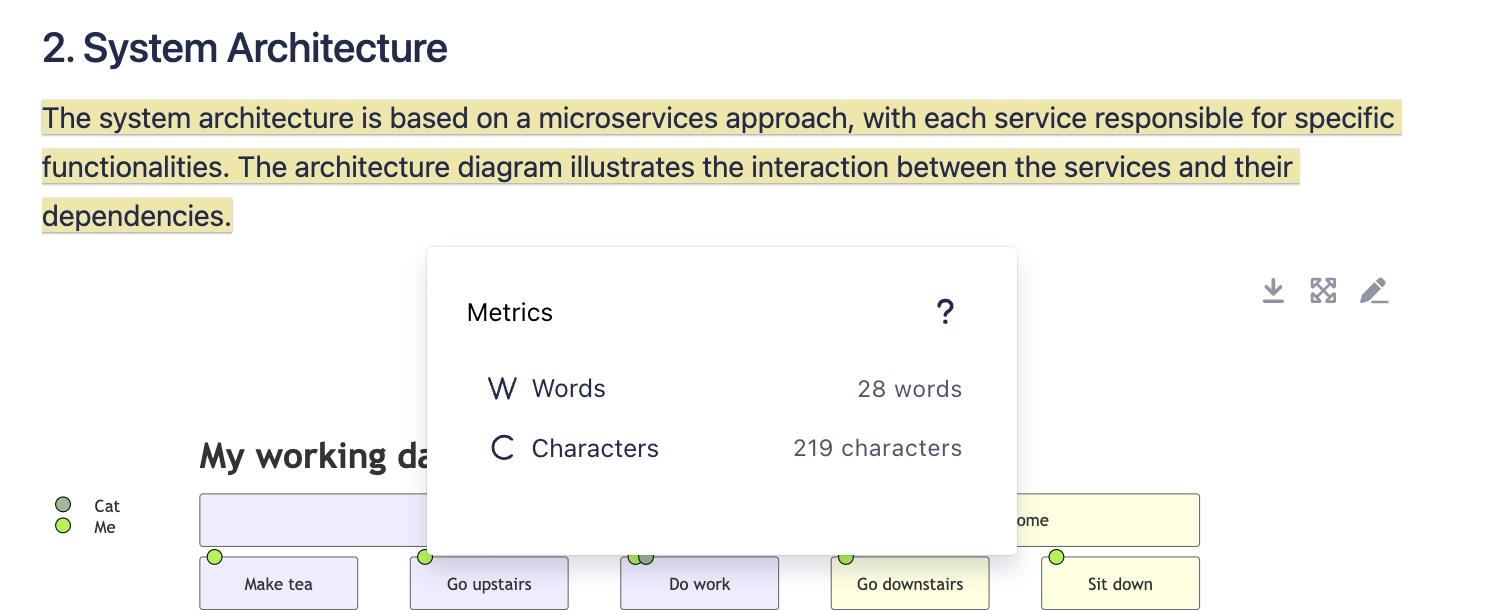
Task: Select the Go downstairs task box
Action: pos(910,584)
